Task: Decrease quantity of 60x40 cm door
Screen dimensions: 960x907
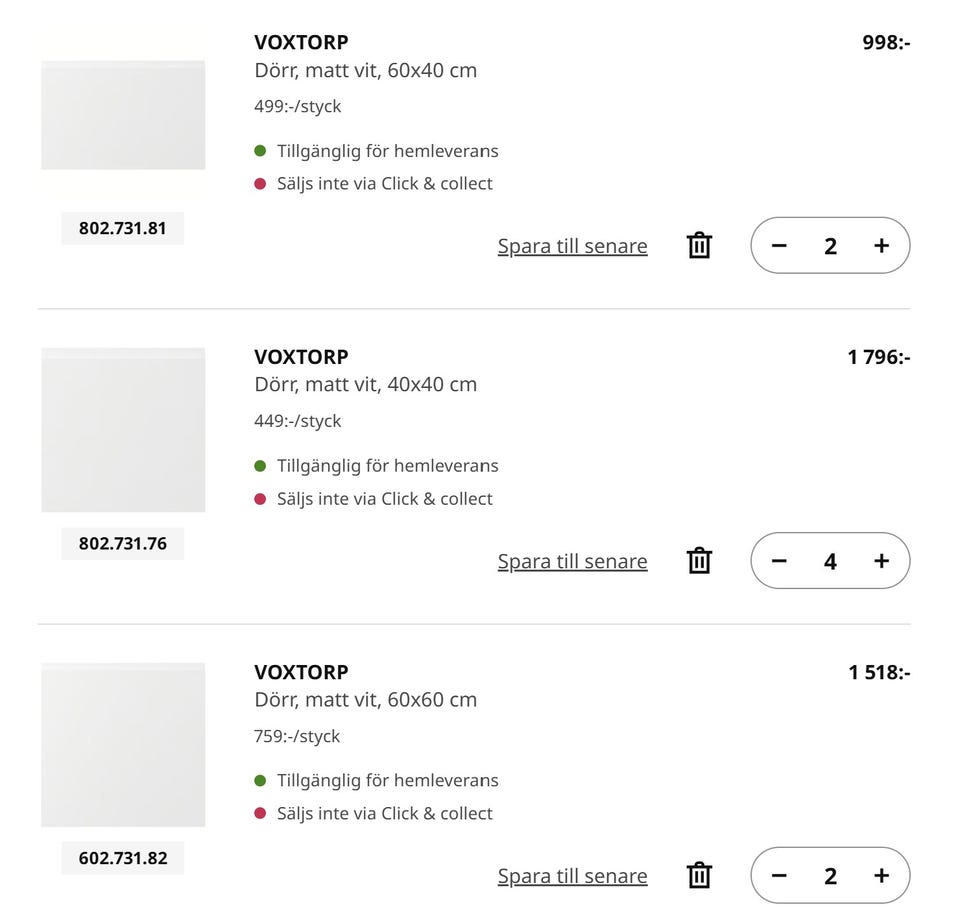Action: click(x=780, y=246)
